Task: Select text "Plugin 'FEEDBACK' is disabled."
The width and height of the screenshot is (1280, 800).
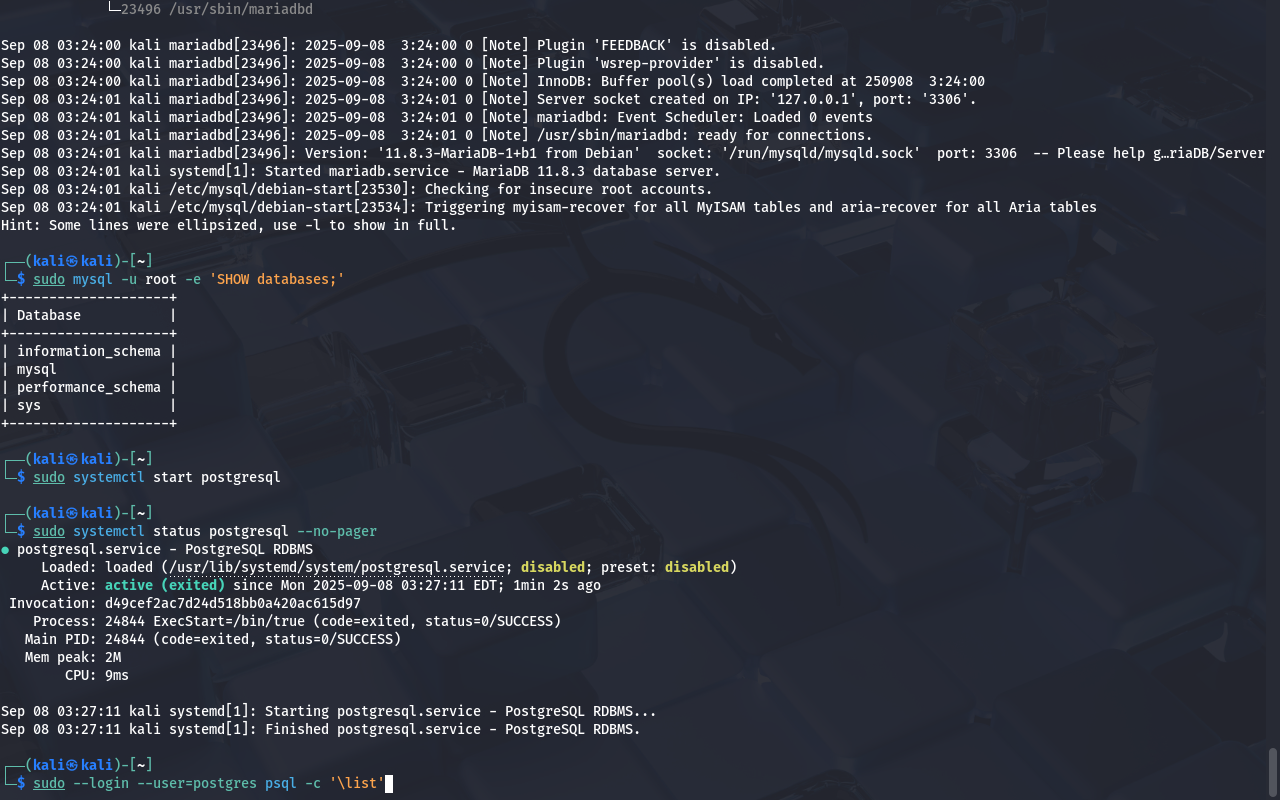Action: 656,45
